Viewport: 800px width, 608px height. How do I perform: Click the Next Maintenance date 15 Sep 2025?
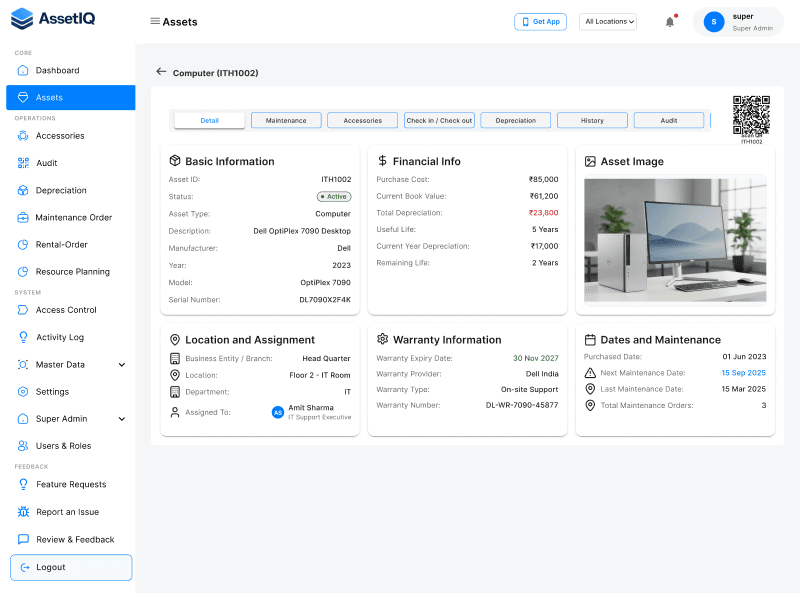tap(743, 373)
